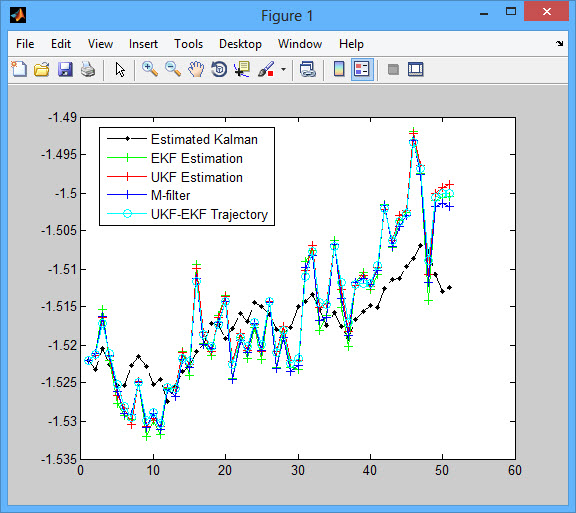
Task: Toggle the Insert Legend button
Action: point(362,69)
